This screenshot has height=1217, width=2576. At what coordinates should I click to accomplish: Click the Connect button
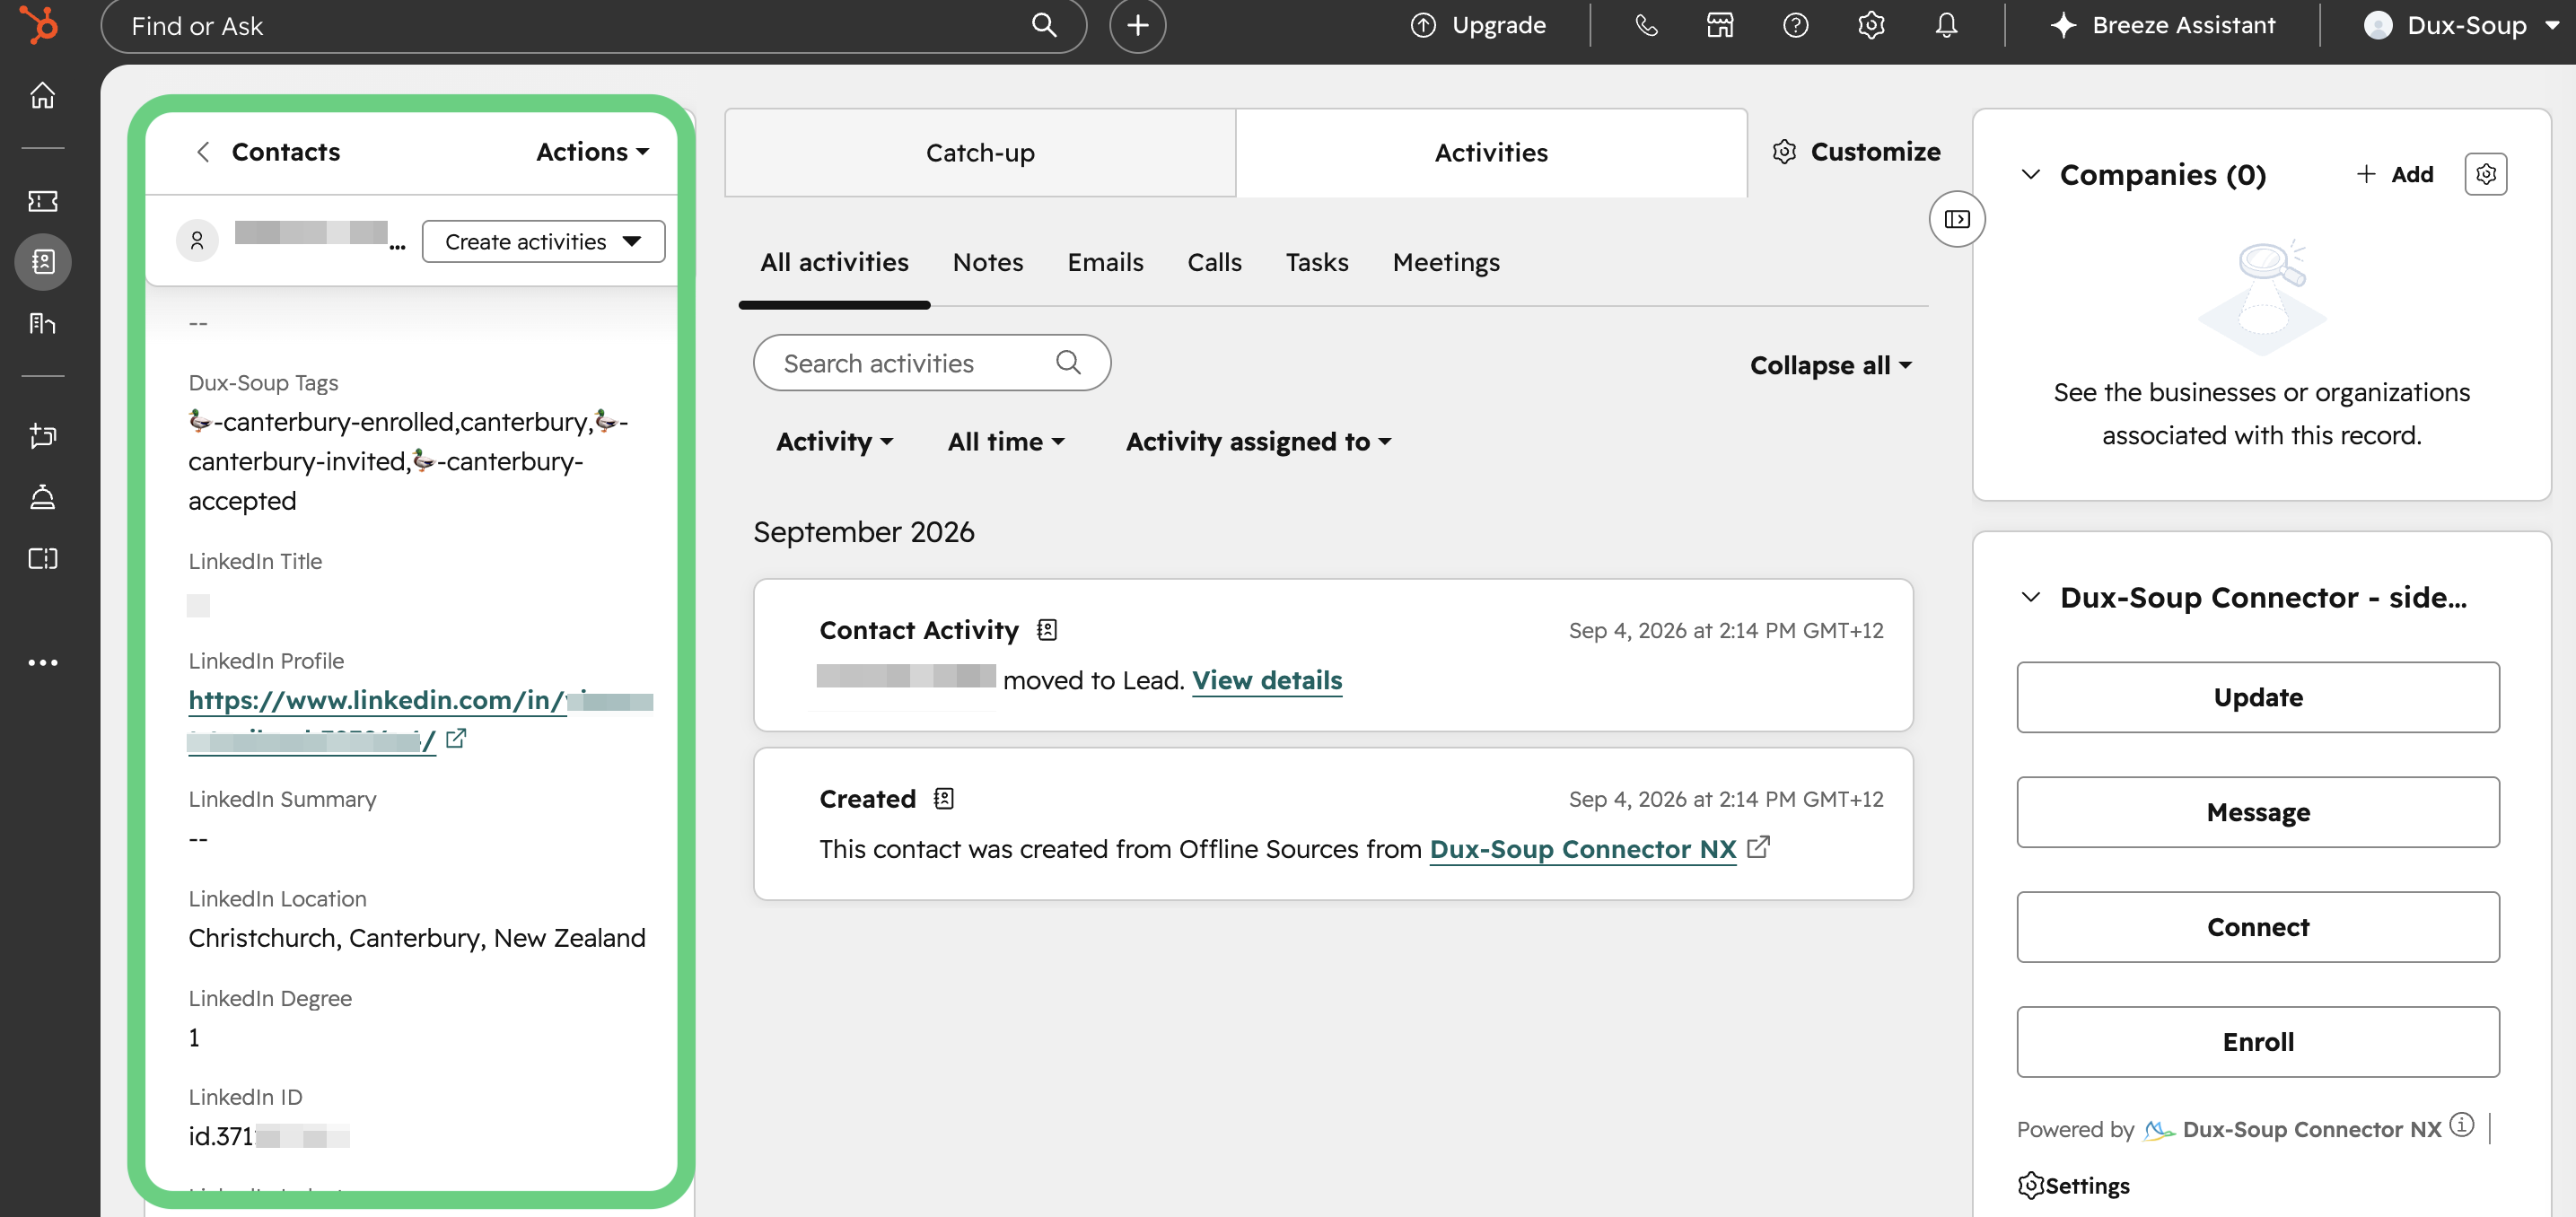[x=2258, y=927]
